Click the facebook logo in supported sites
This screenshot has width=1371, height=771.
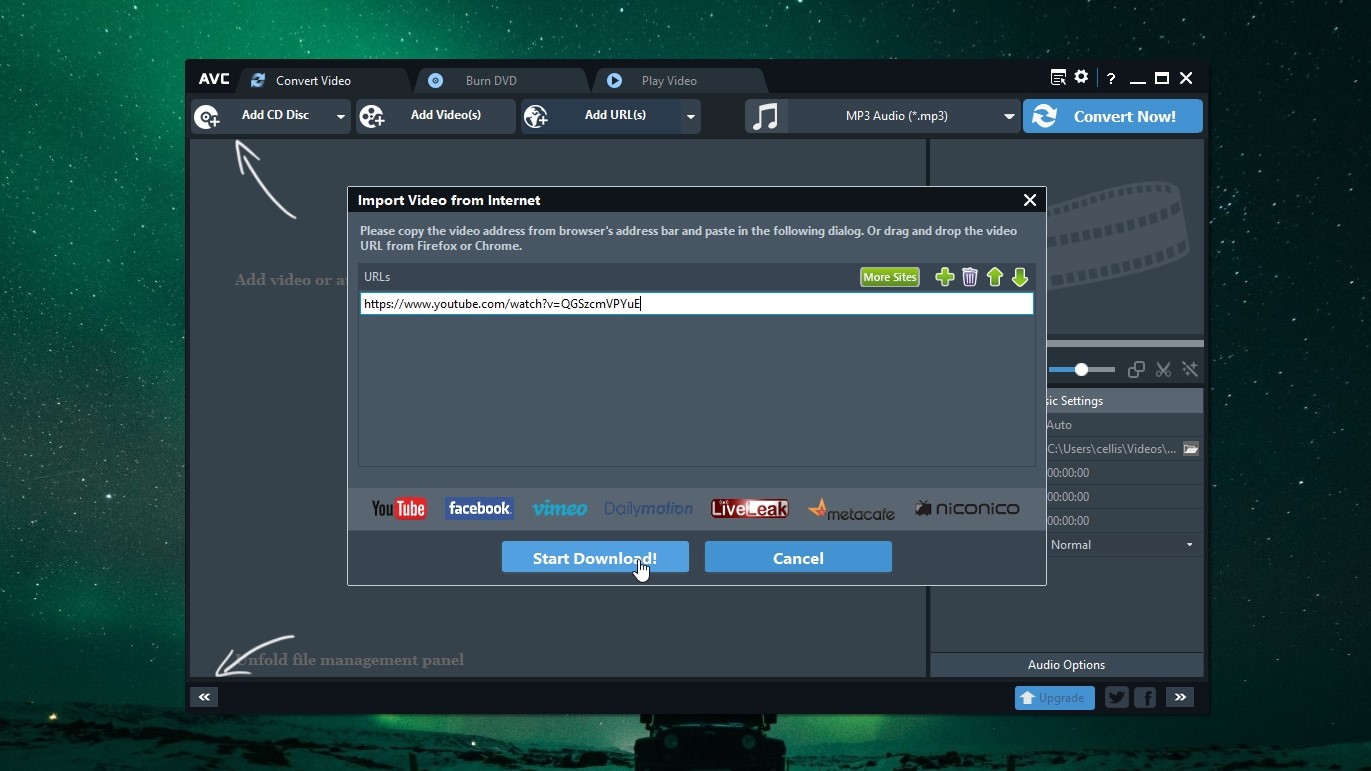(479, 508)
